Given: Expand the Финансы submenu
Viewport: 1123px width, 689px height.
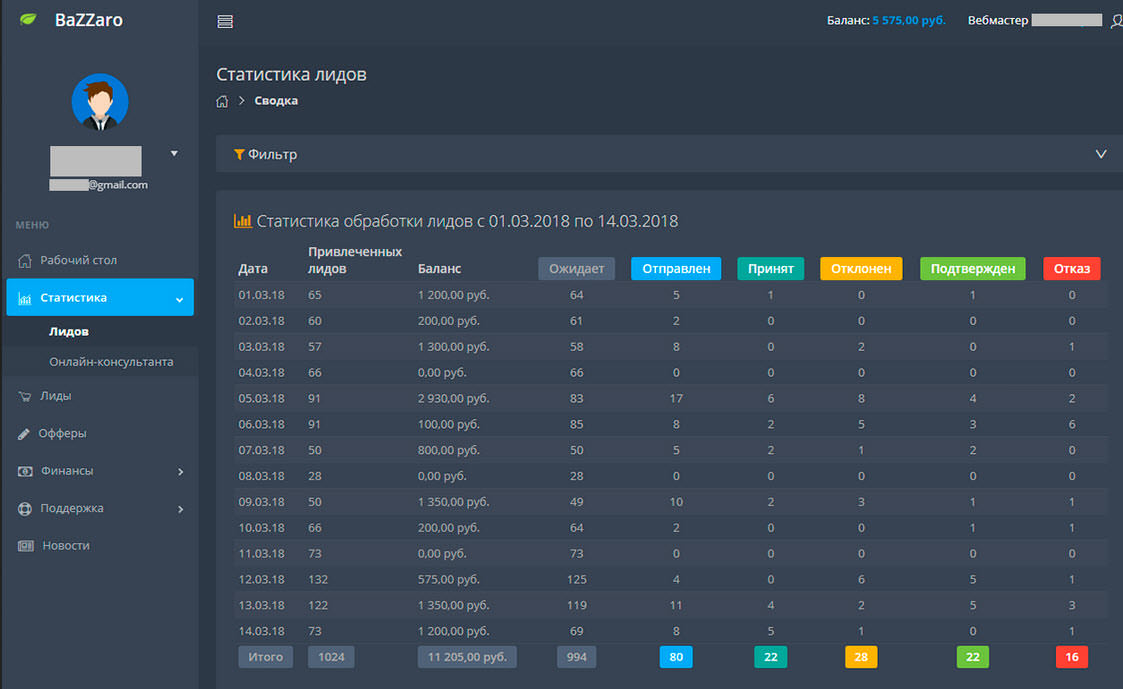Looking at the screenshot, I should pos(180,471).
